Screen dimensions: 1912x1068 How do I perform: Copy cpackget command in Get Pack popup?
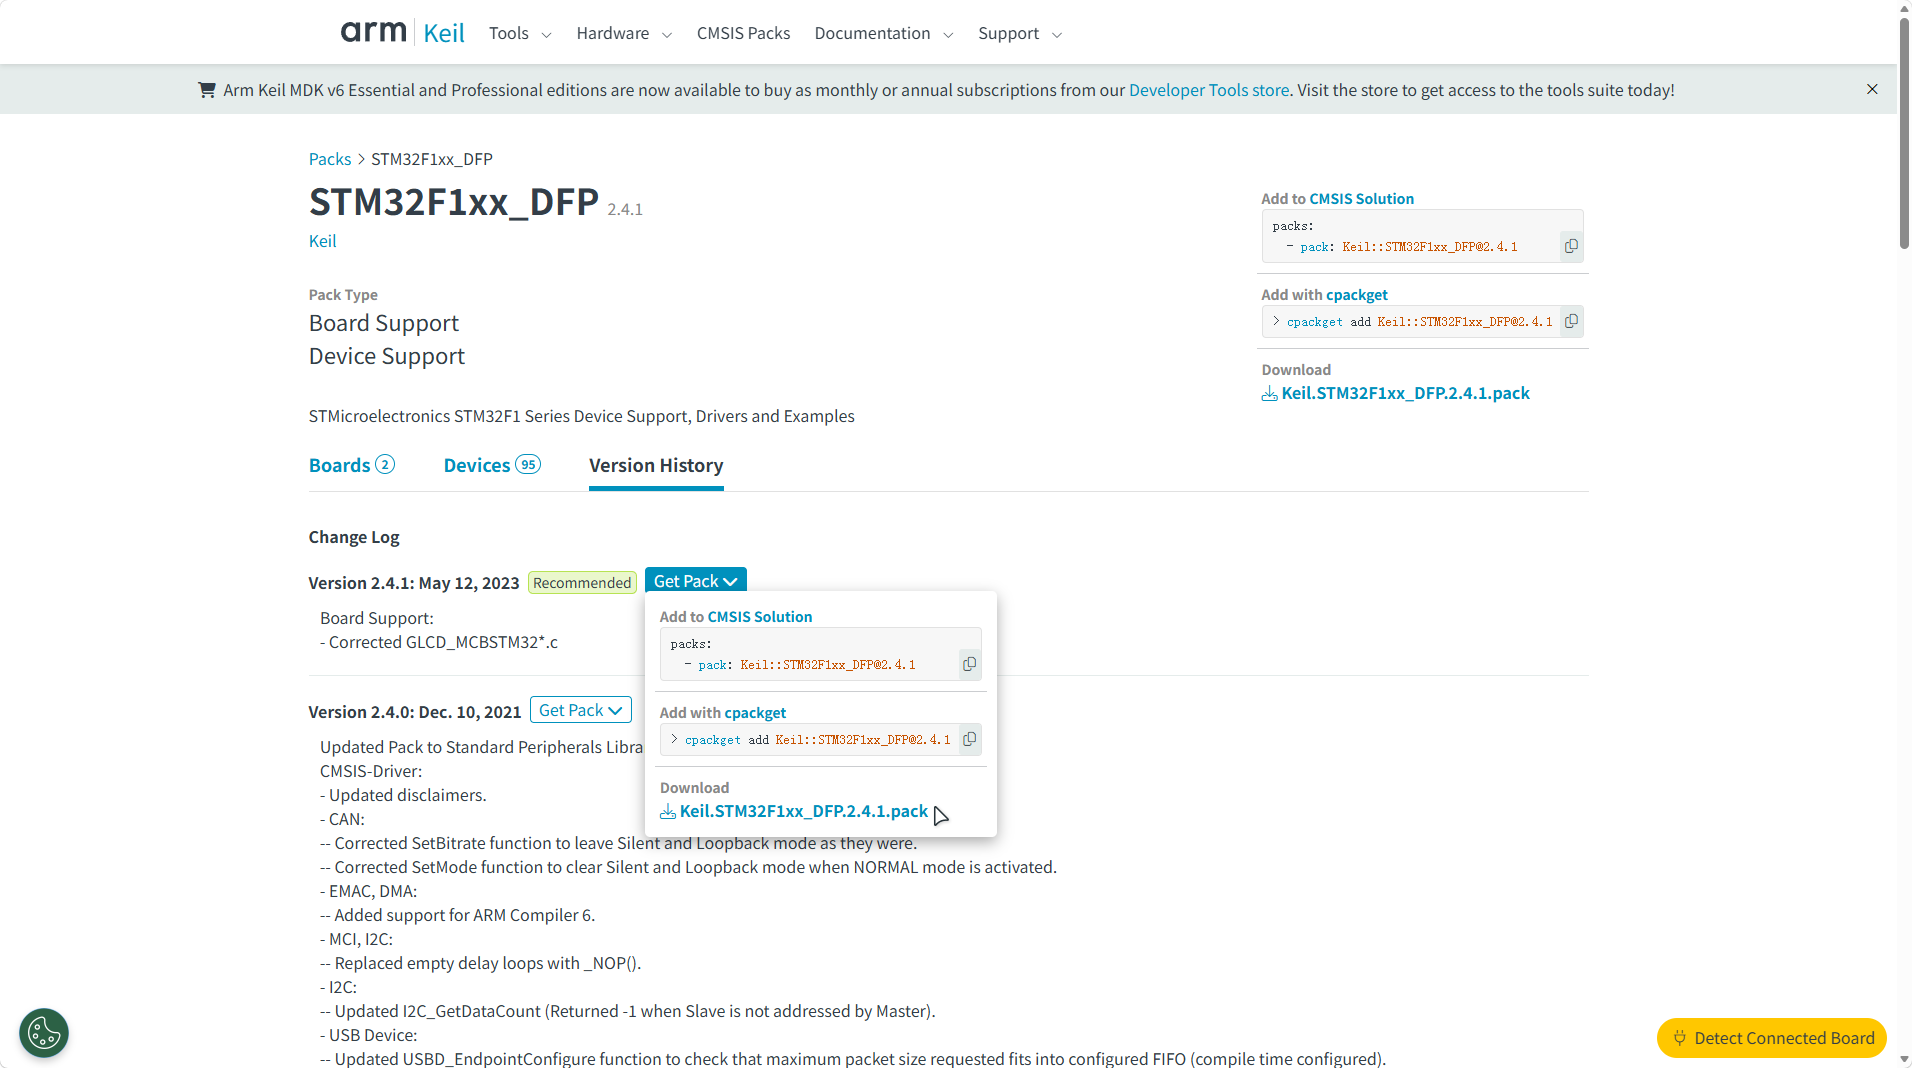click(969, 739)
